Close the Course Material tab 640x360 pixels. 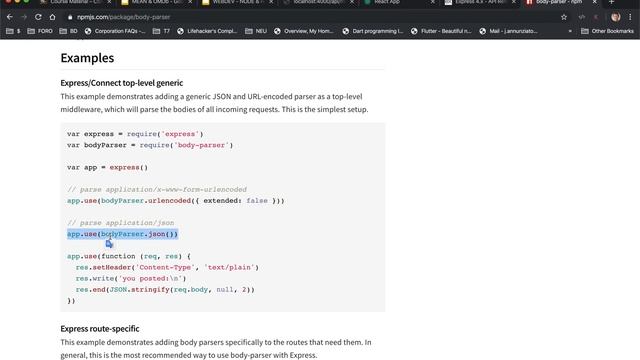pyautogui.click(x=109, y=2)
